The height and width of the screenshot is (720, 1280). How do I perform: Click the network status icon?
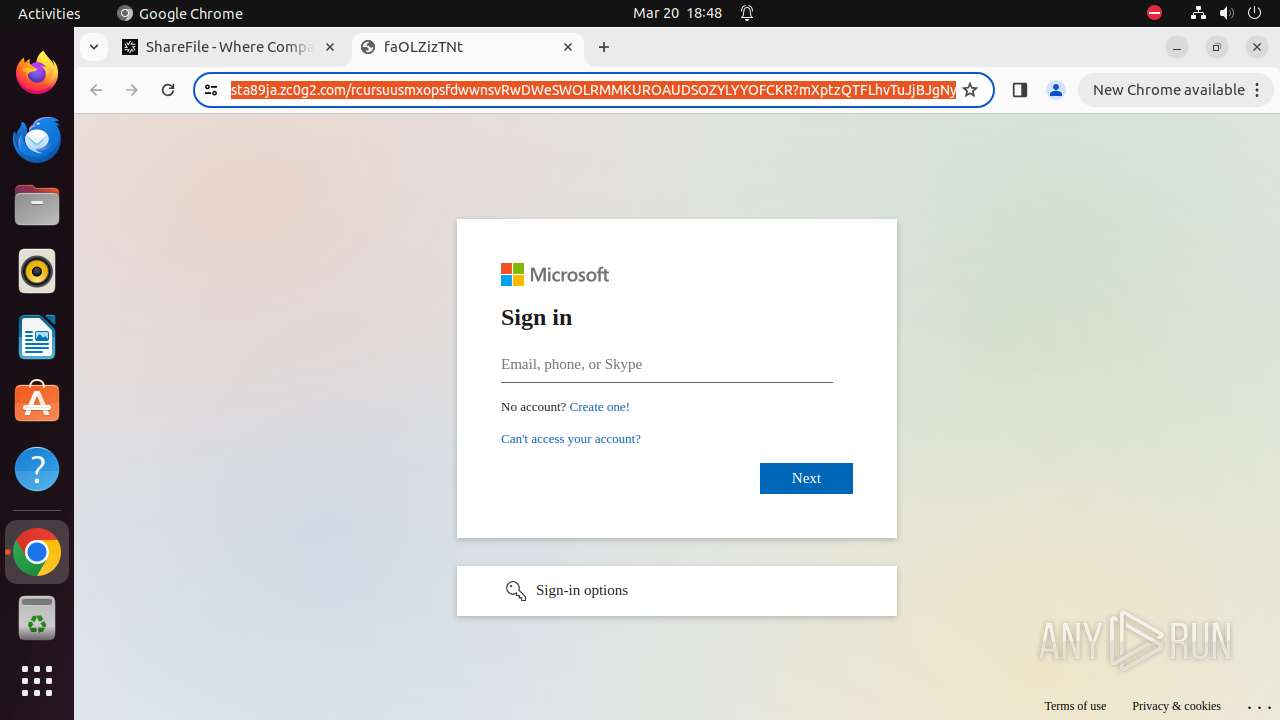point(1198,13)
